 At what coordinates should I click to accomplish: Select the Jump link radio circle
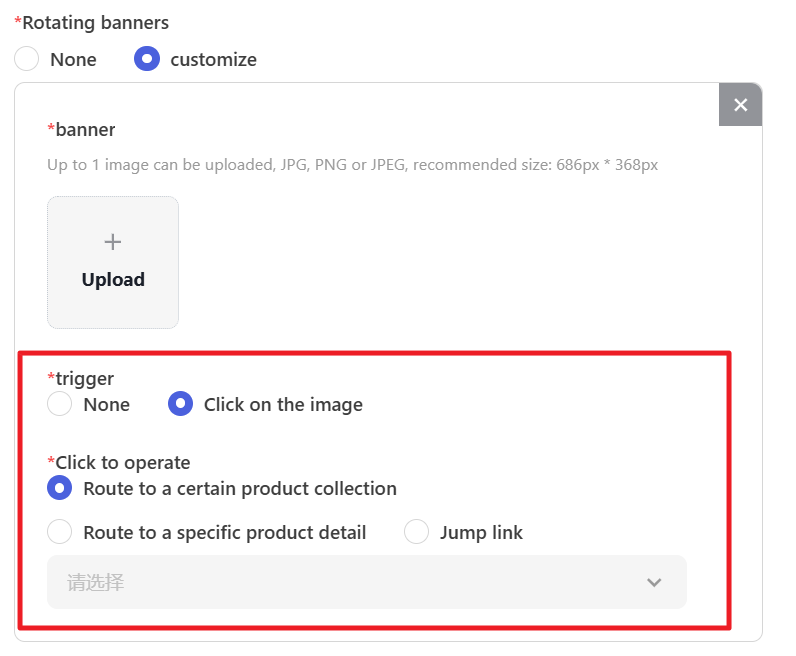(x=416, y=532)
